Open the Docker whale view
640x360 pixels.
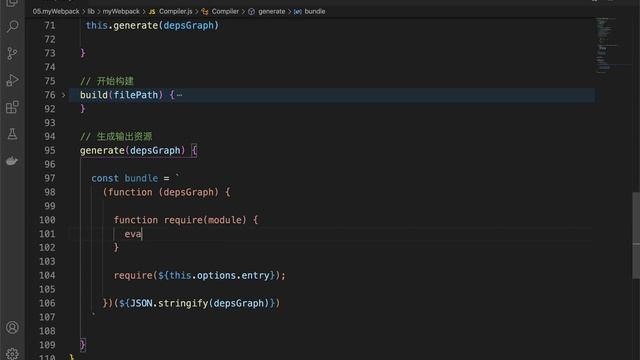(12, 161)
